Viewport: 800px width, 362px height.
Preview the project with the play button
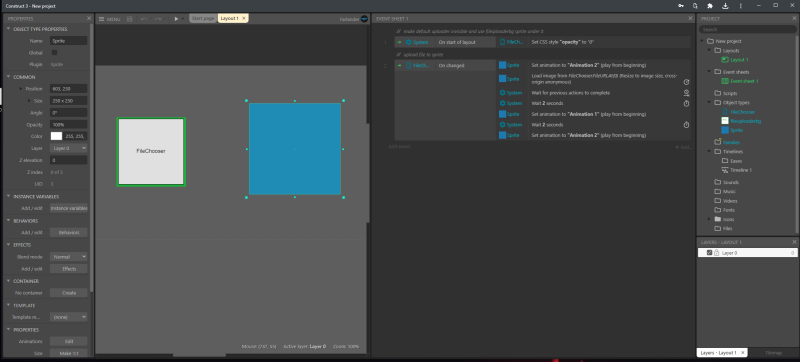pyautogui.click(x=176, y=19)
